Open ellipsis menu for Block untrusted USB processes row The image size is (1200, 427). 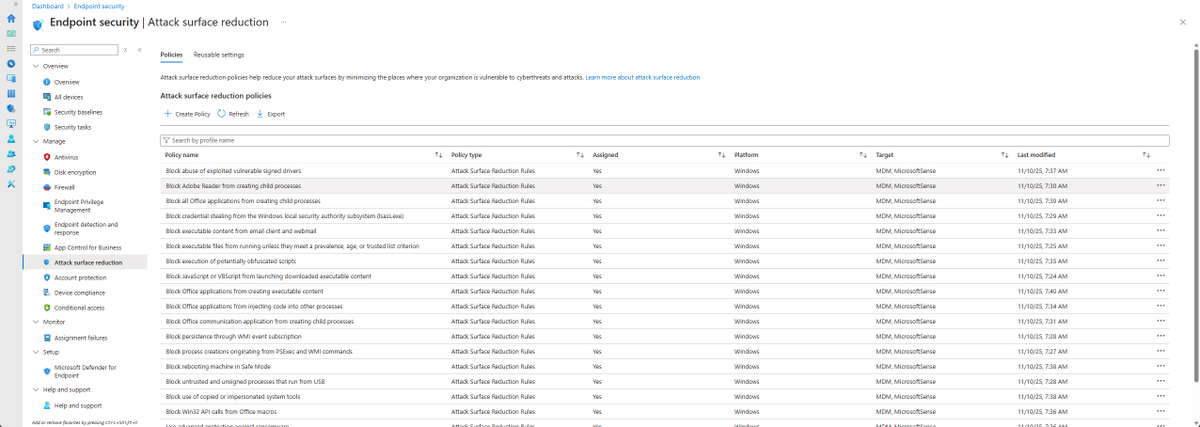point(1160,380)
